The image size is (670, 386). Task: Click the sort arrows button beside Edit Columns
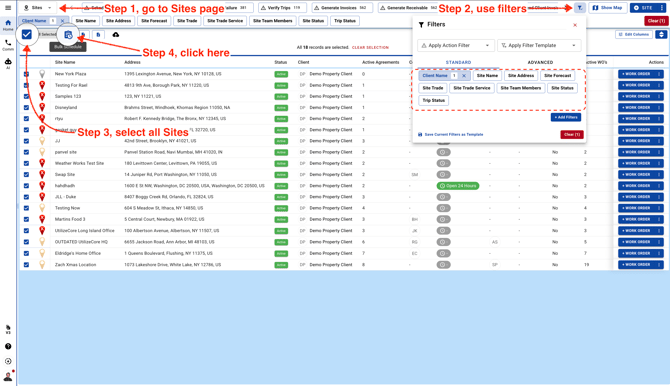(x=661, y=34)
